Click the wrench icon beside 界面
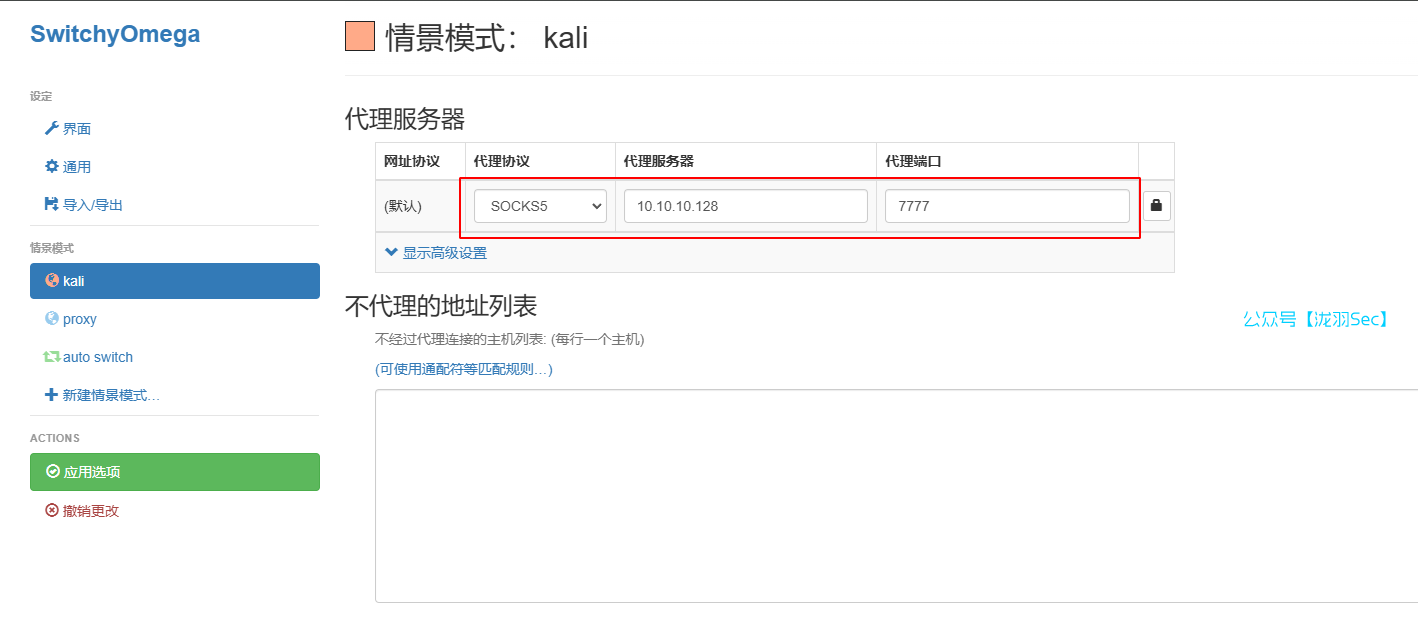 pos(52,129)
